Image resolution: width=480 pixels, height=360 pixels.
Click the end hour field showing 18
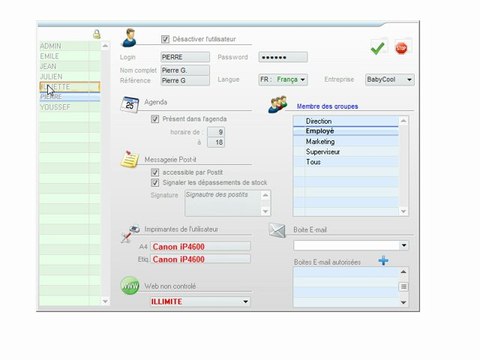tap(216, 142)
